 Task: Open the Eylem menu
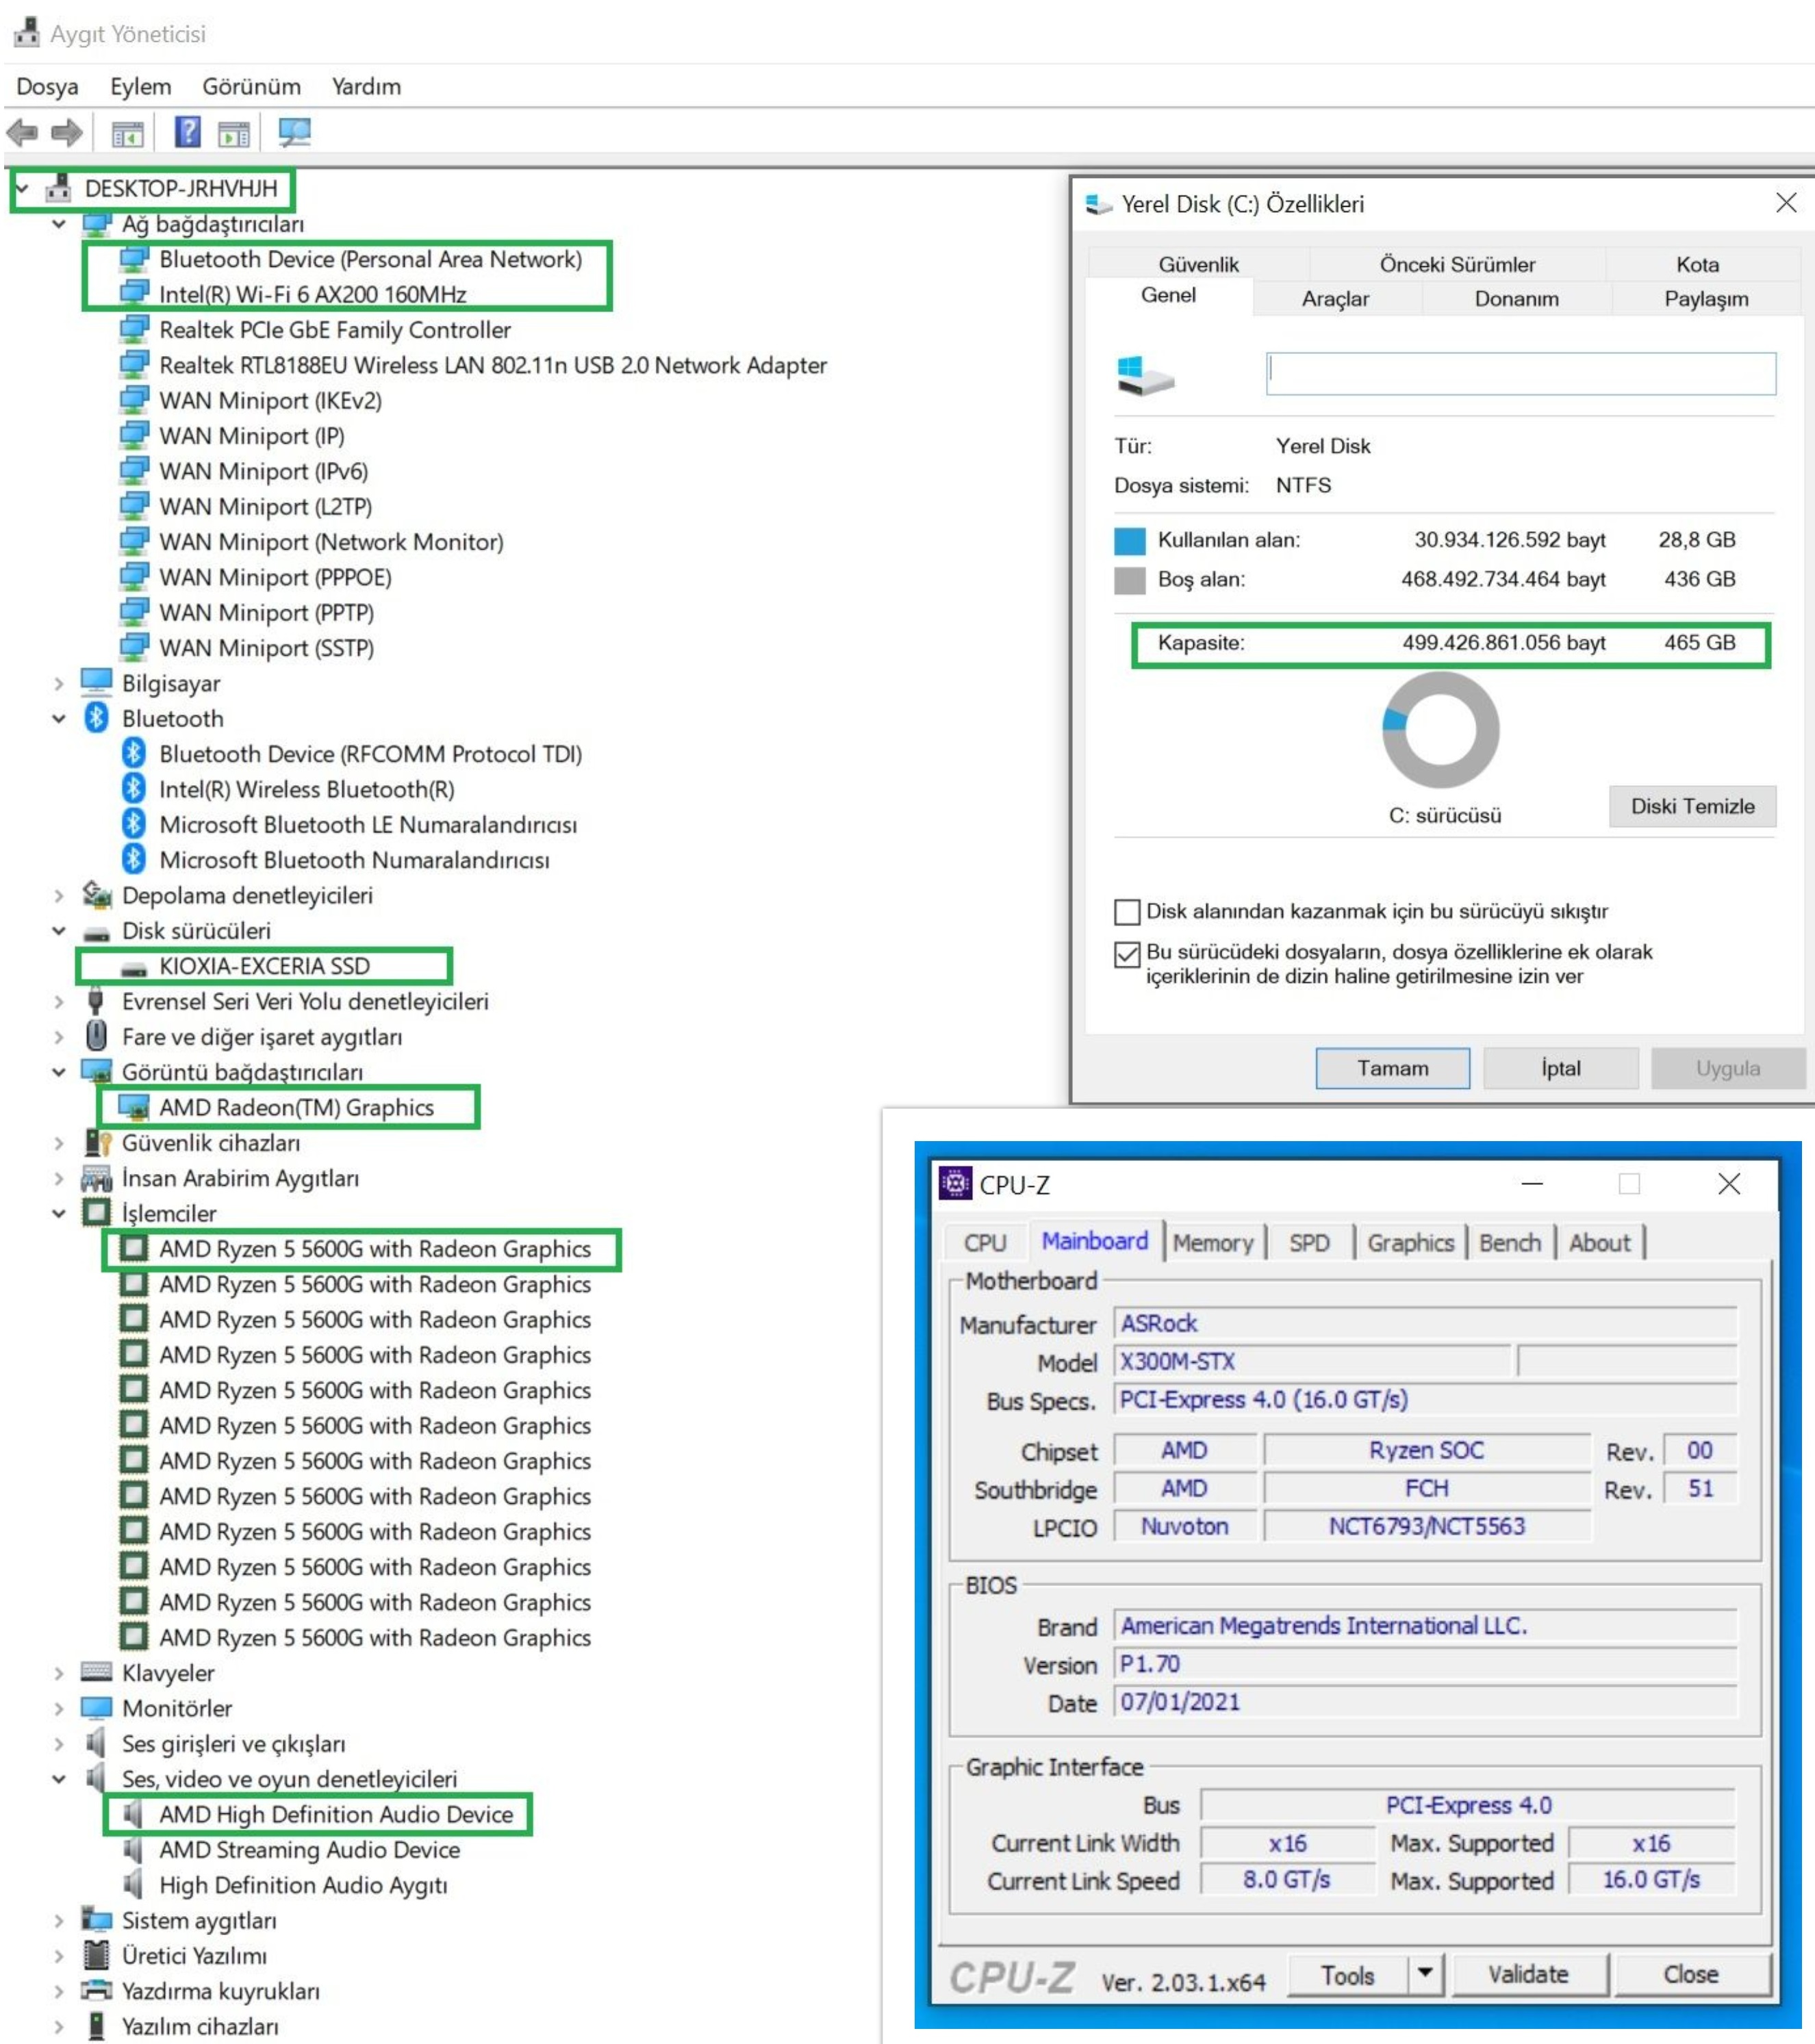tap(140, 86)
